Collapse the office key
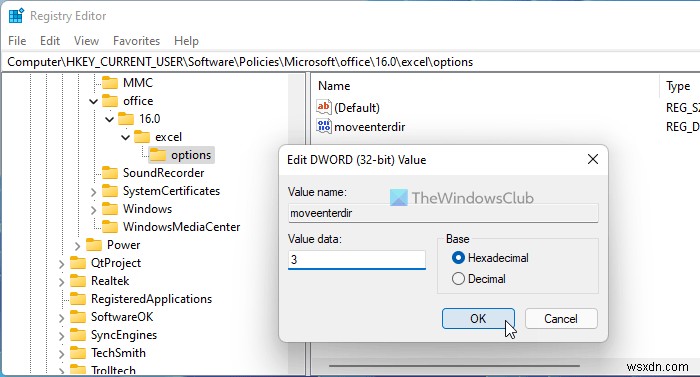 tap(93, 101)
